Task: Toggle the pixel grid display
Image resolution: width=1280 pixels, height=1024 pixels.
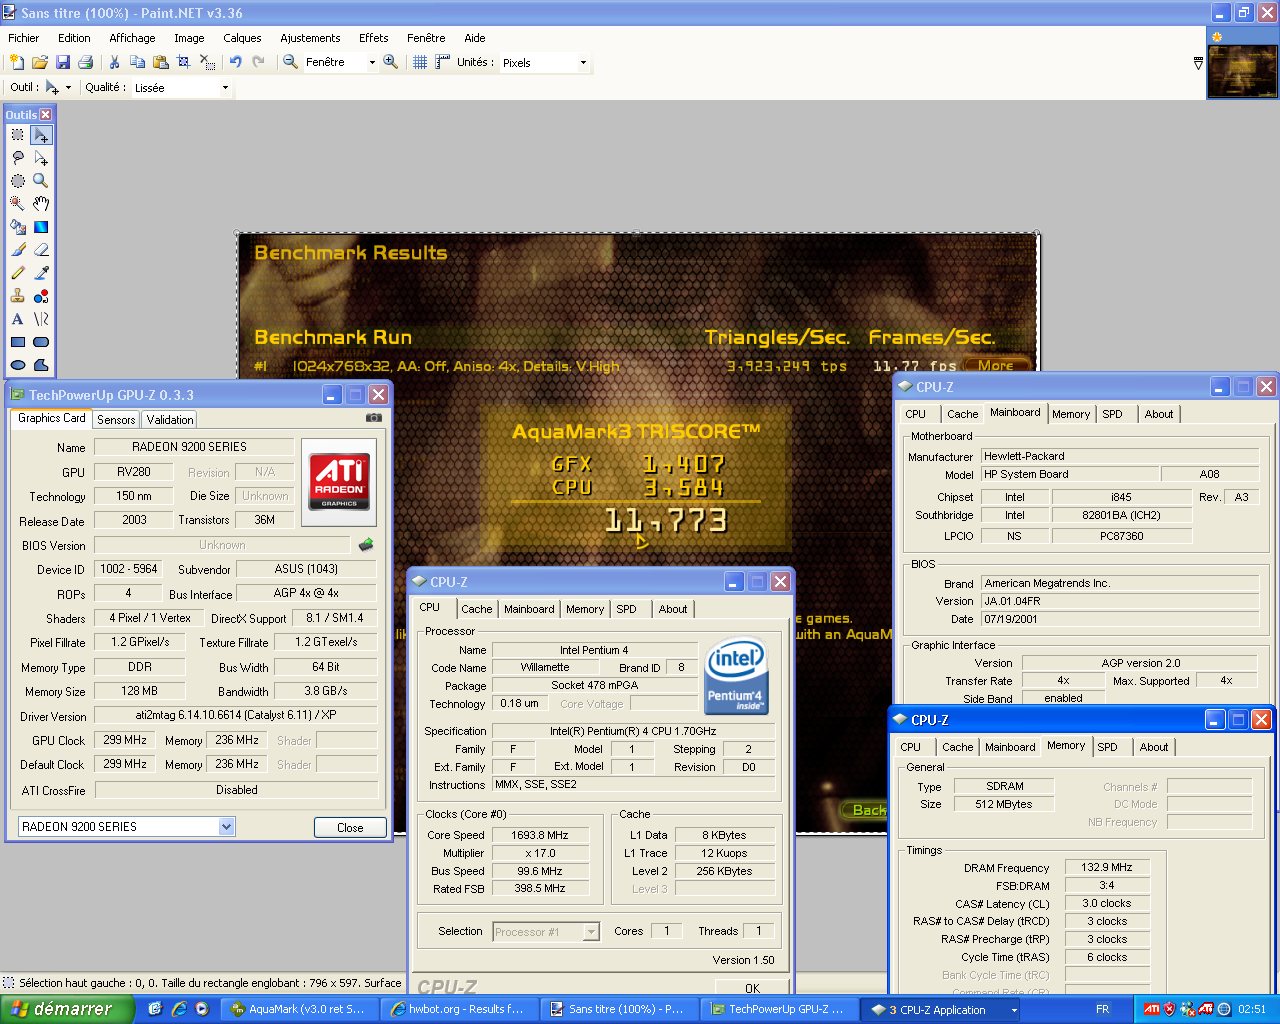Action: tap(420, 62)
